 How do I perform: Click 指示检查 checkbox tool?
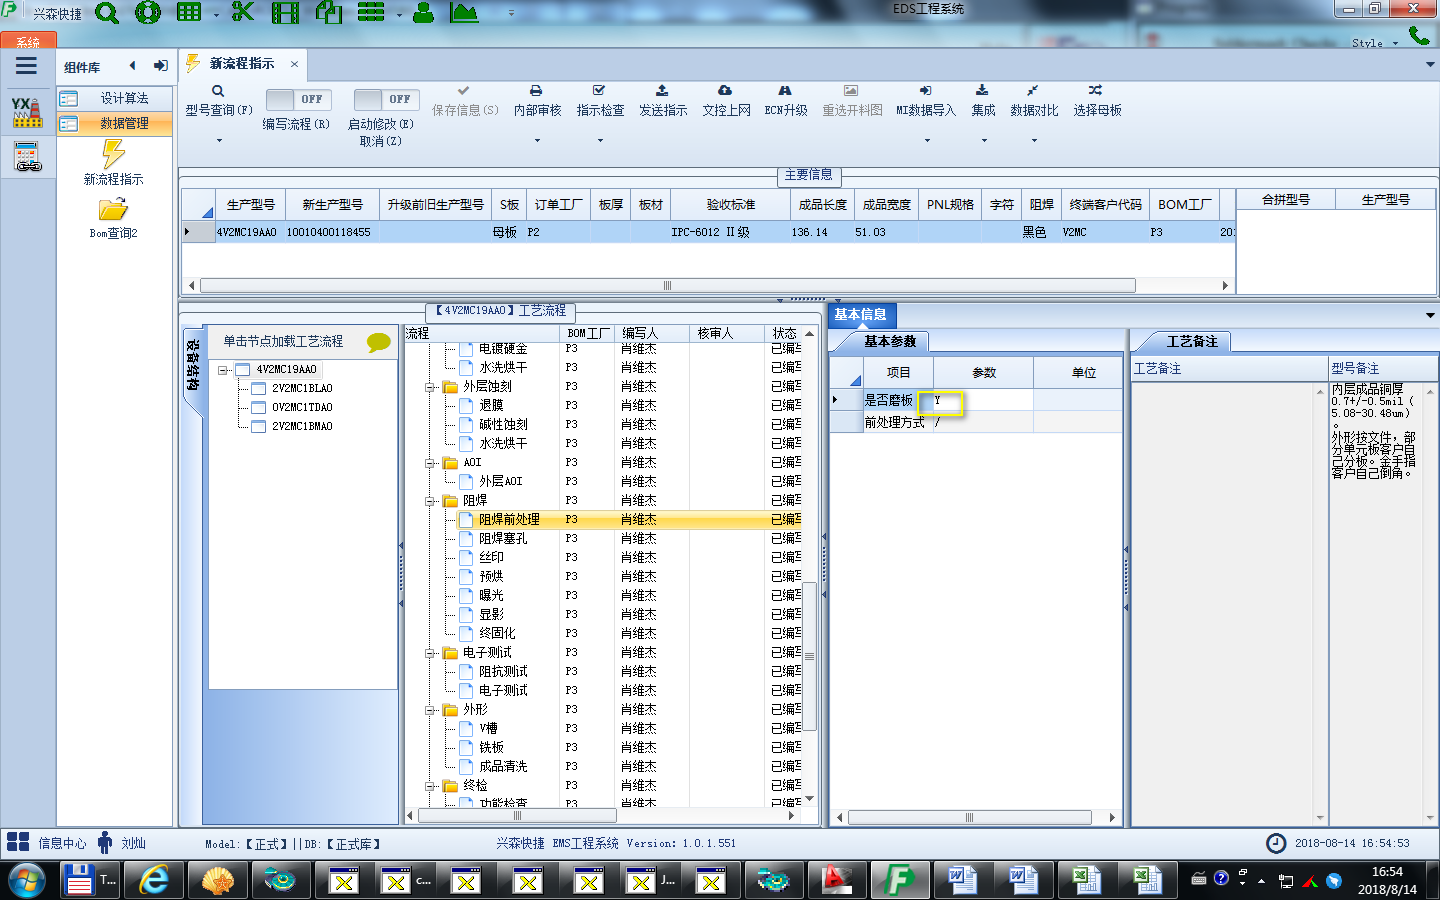pyautogui.click(x=600, y=101)
